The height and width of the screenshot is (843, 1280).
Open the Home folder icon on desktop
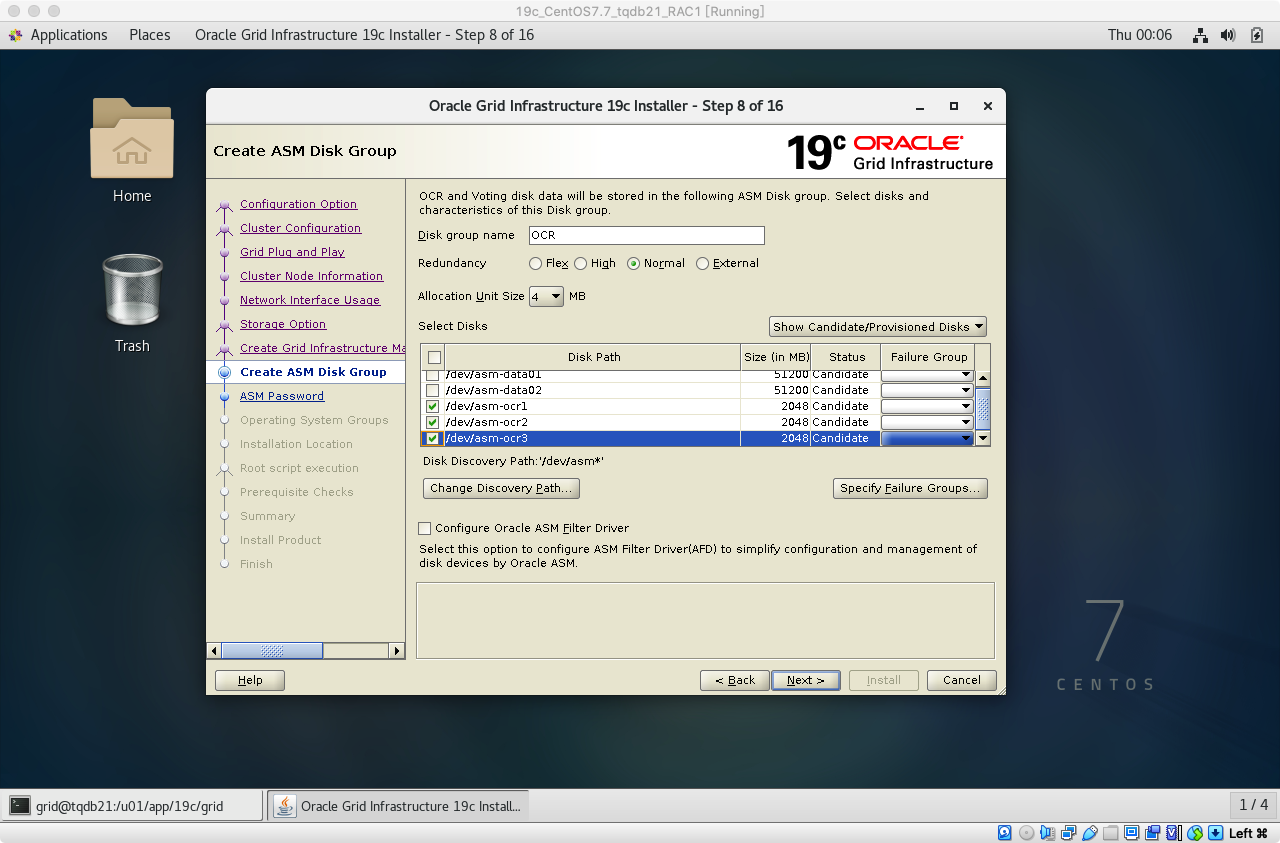(x=132, y=137)
